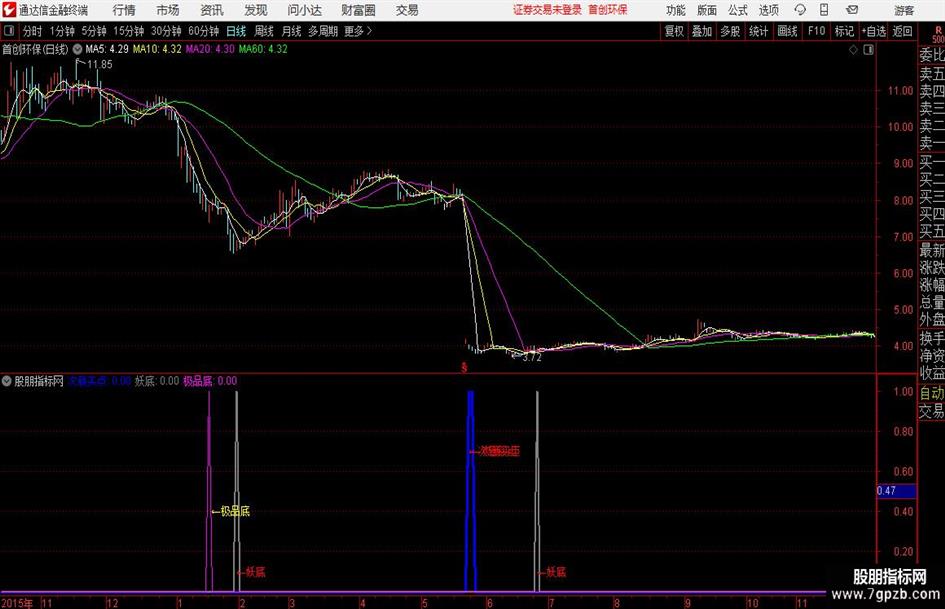
Task: Select the 月线 monthly chart tab
Action: (292, 31)
